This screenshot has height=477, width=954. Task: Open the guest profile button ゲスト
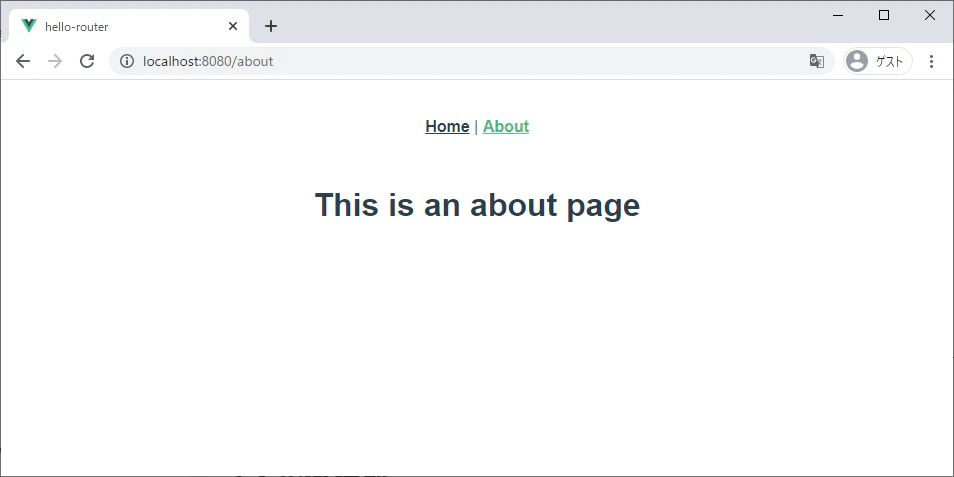pyautogui.click(x=877, y=61)
